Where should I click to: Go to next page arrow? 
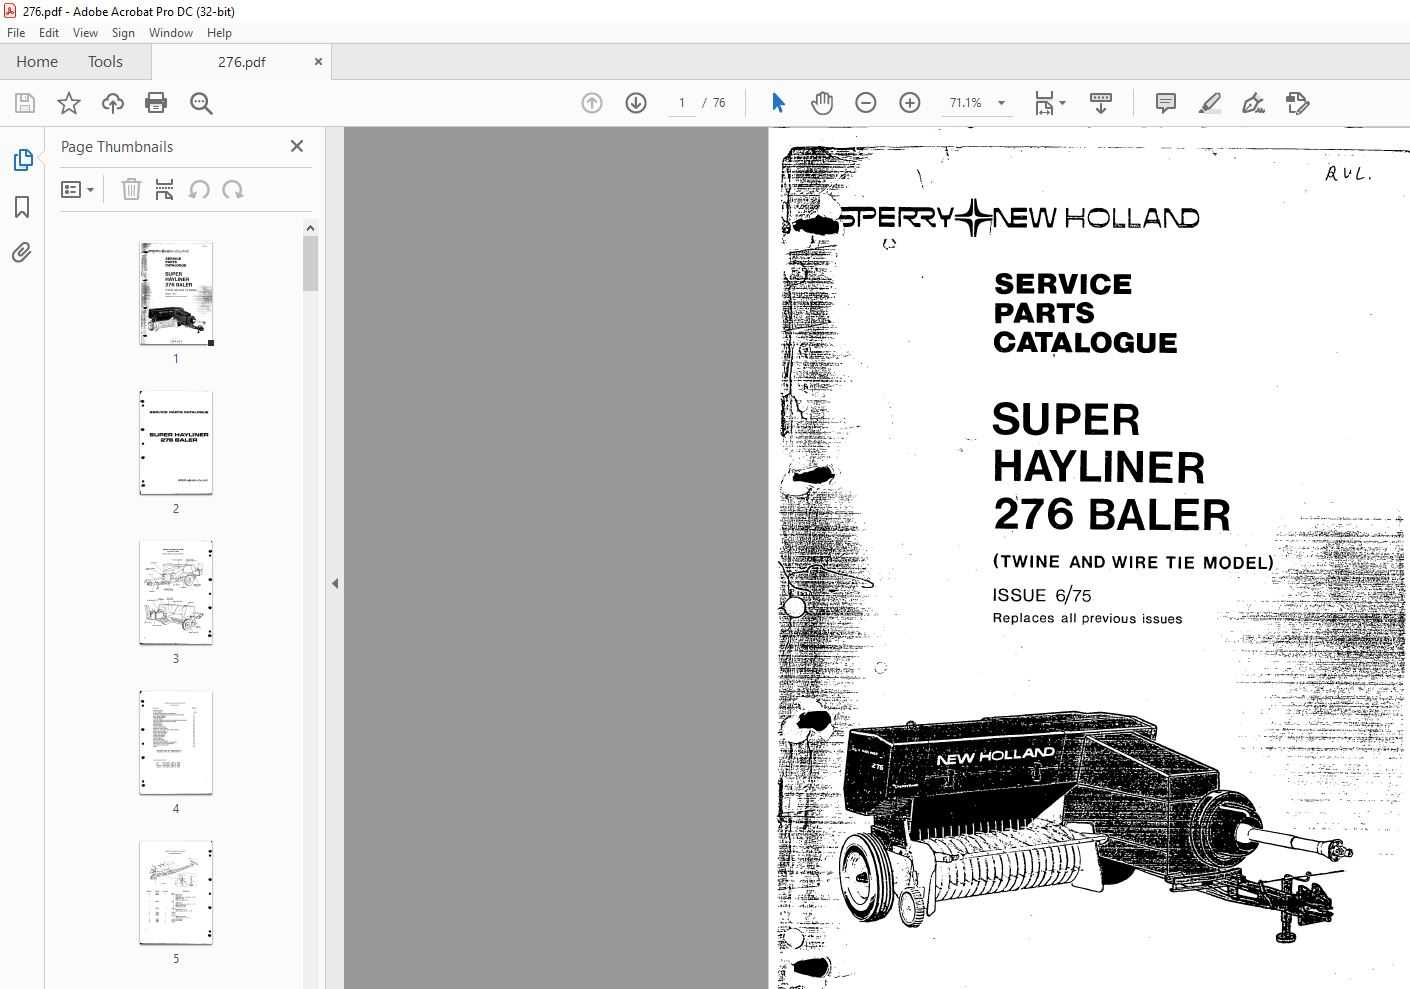636,103
